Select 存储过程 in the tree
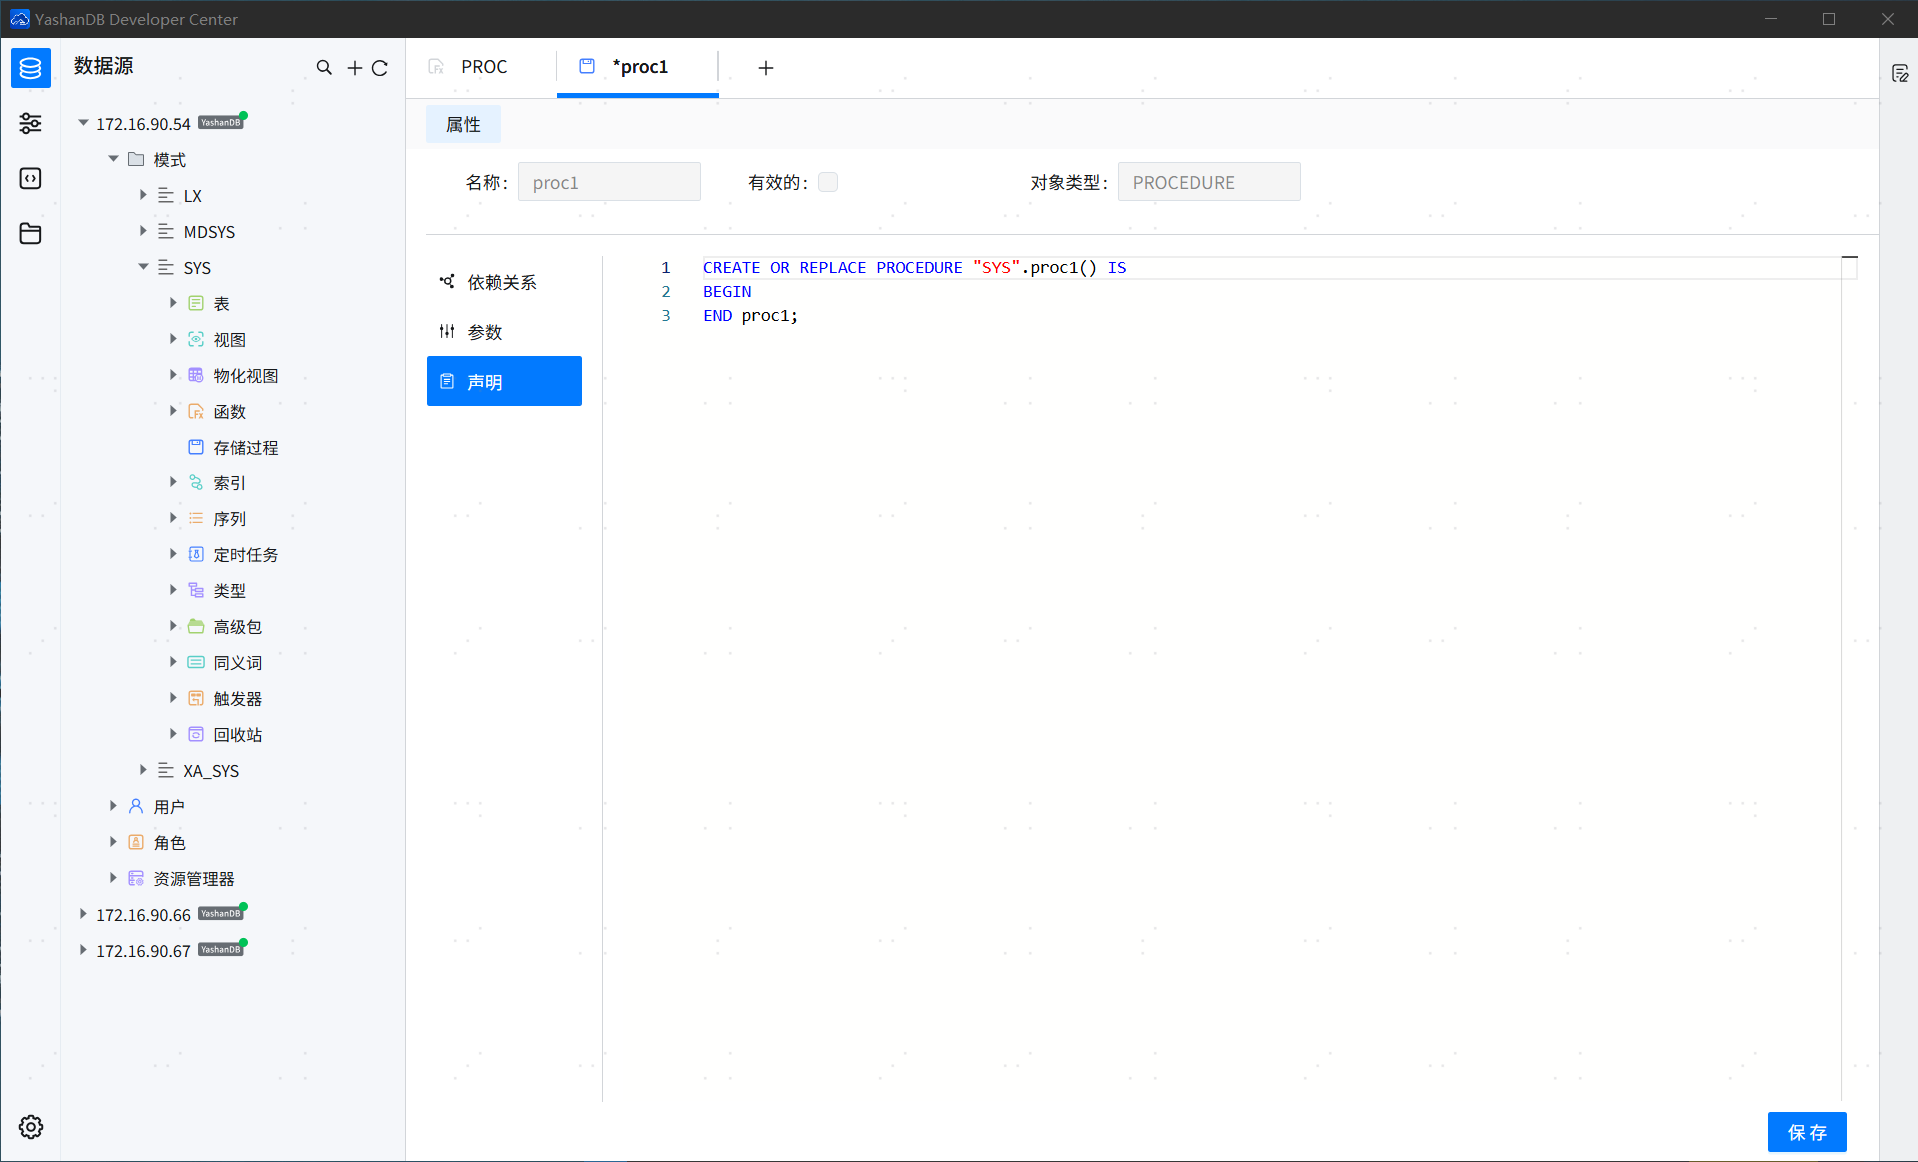 pyautogui.click(x=245, y=447)
